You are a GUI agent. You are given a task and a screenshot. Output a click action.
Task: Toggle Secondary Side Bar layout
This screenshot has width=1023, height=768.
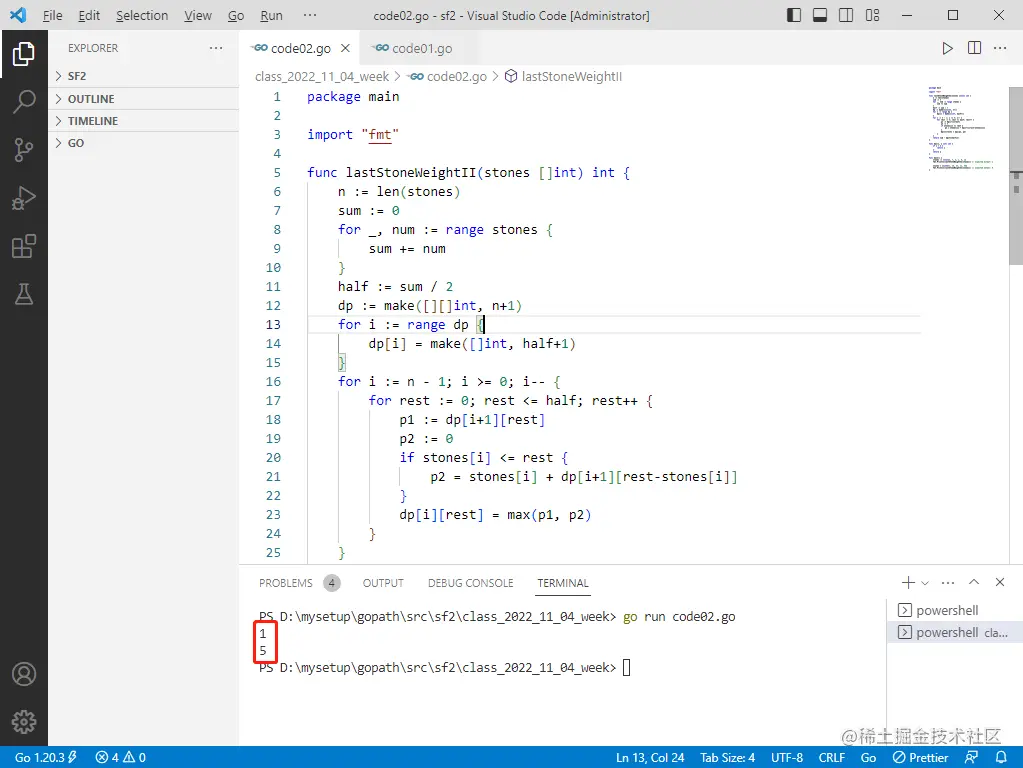846,15
